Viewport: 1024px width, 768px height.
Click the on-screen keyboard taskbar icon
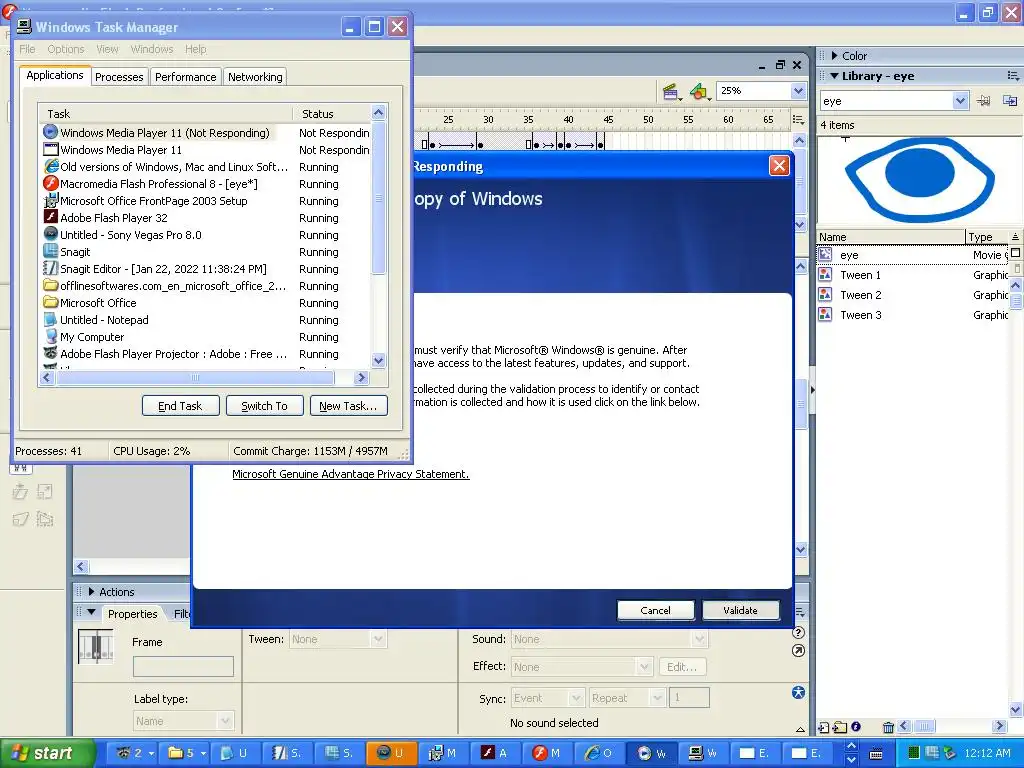click(x=876, y=754)
